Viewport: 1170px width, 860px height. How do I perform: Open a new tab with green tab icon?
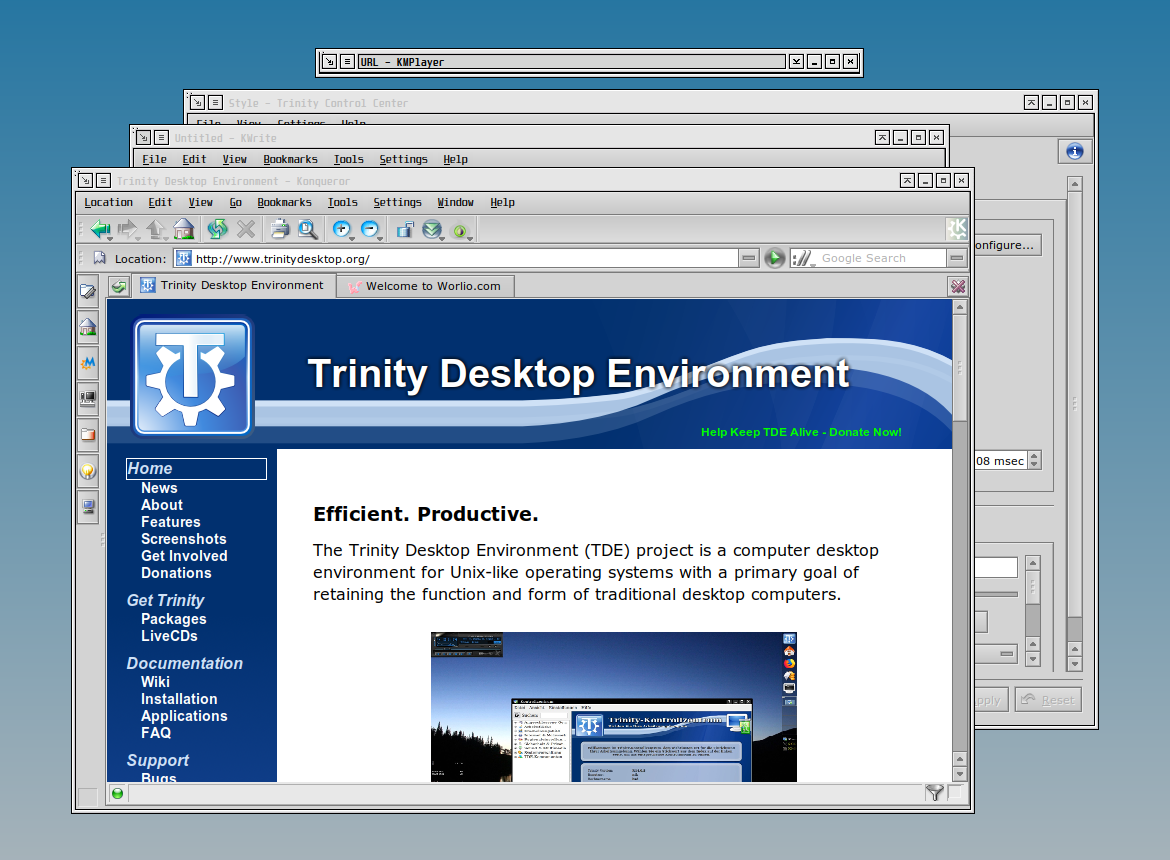click(x=119, y=286)
